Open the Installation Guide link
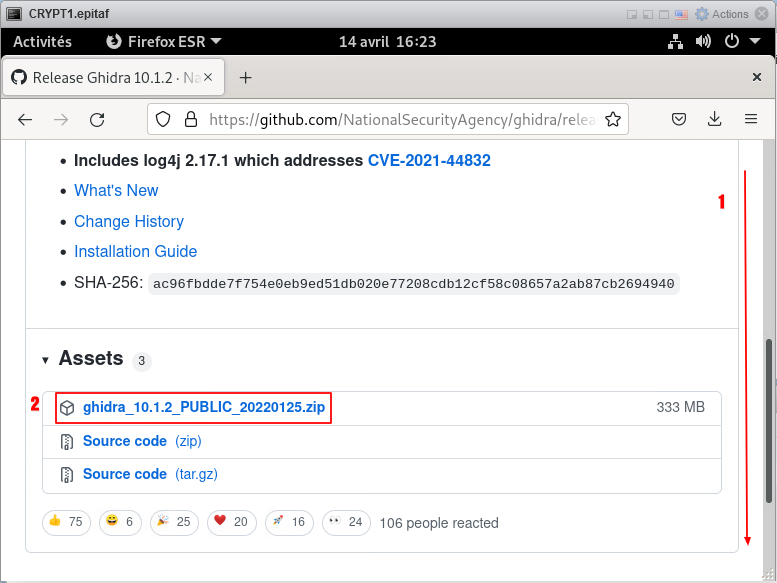 click(135, 252)
